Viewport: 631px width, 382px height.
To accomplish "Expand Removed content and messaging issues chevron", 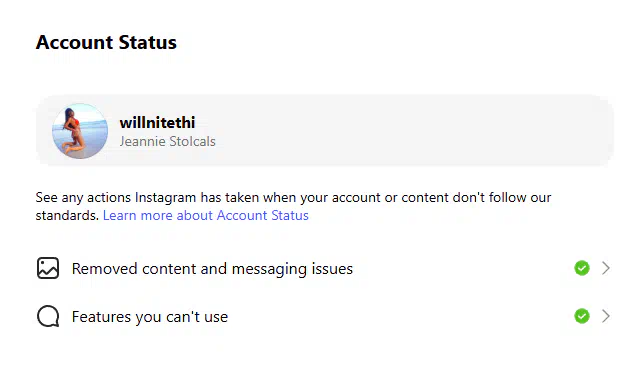I will click(x=606, y=268).
